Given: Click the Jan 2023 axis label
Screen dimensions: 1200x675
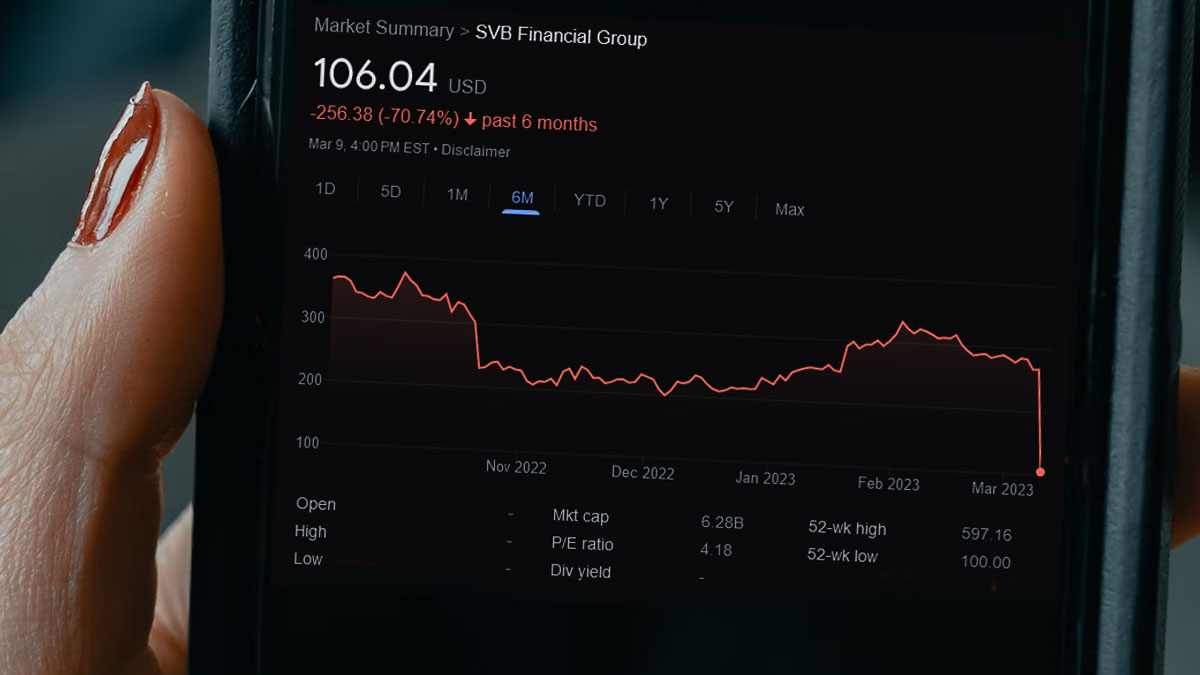Looking at the screenshot, I should pyautogui.click(x=765, y=478).
